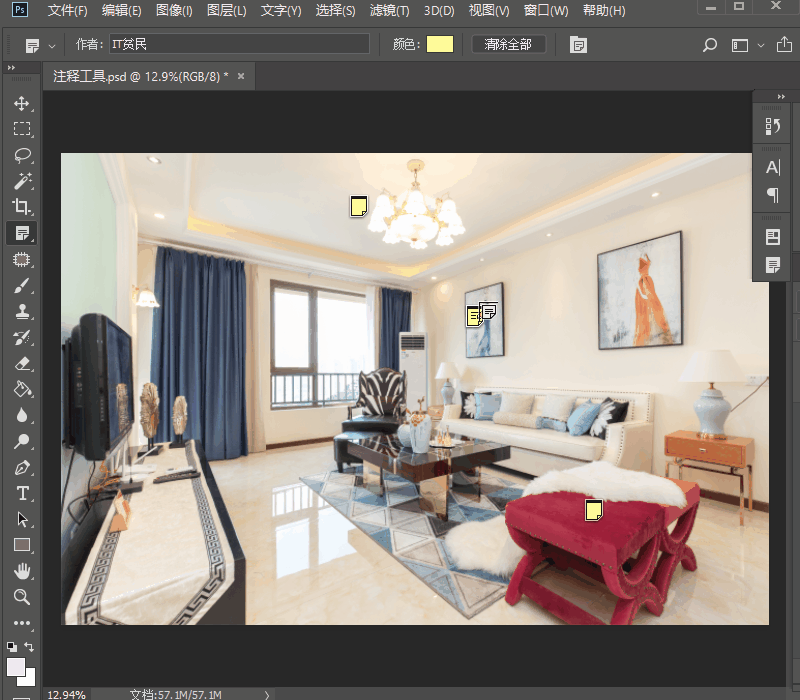Screen dimensions: 800x700
Task: Pick the Magic Wand tool
Action: [x=22, y=181]
